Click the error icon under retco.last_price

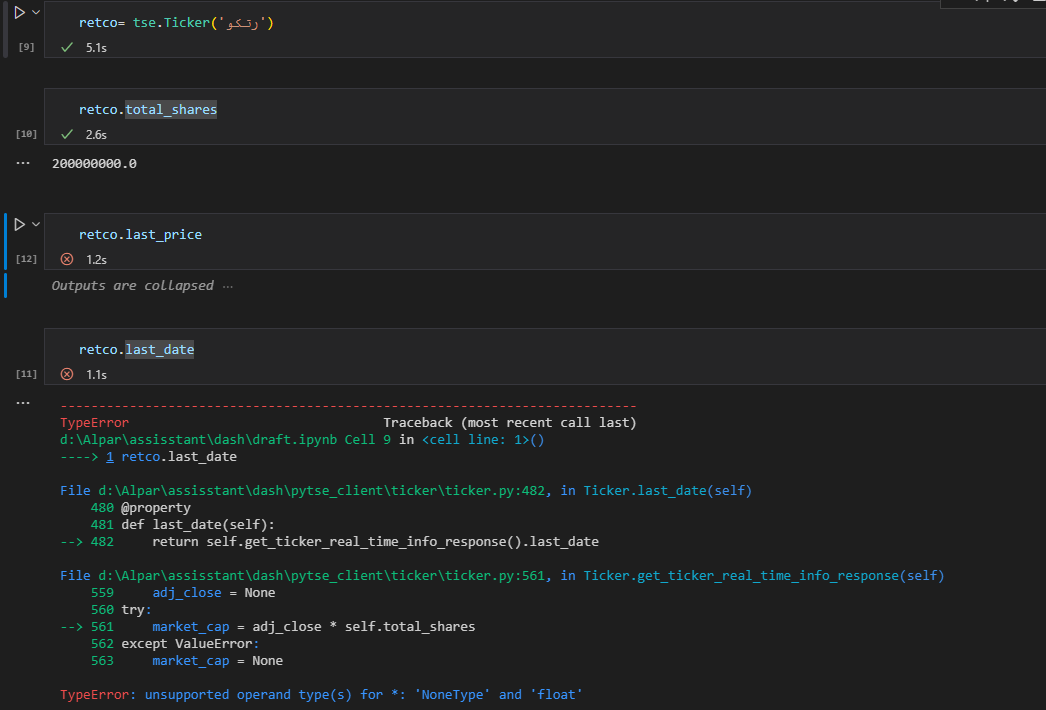click(x=67, y=259)
